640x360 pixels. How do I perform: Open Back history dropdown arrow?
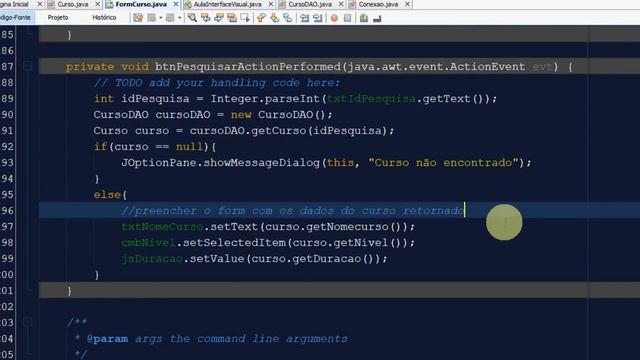click(x=160, y=18)
